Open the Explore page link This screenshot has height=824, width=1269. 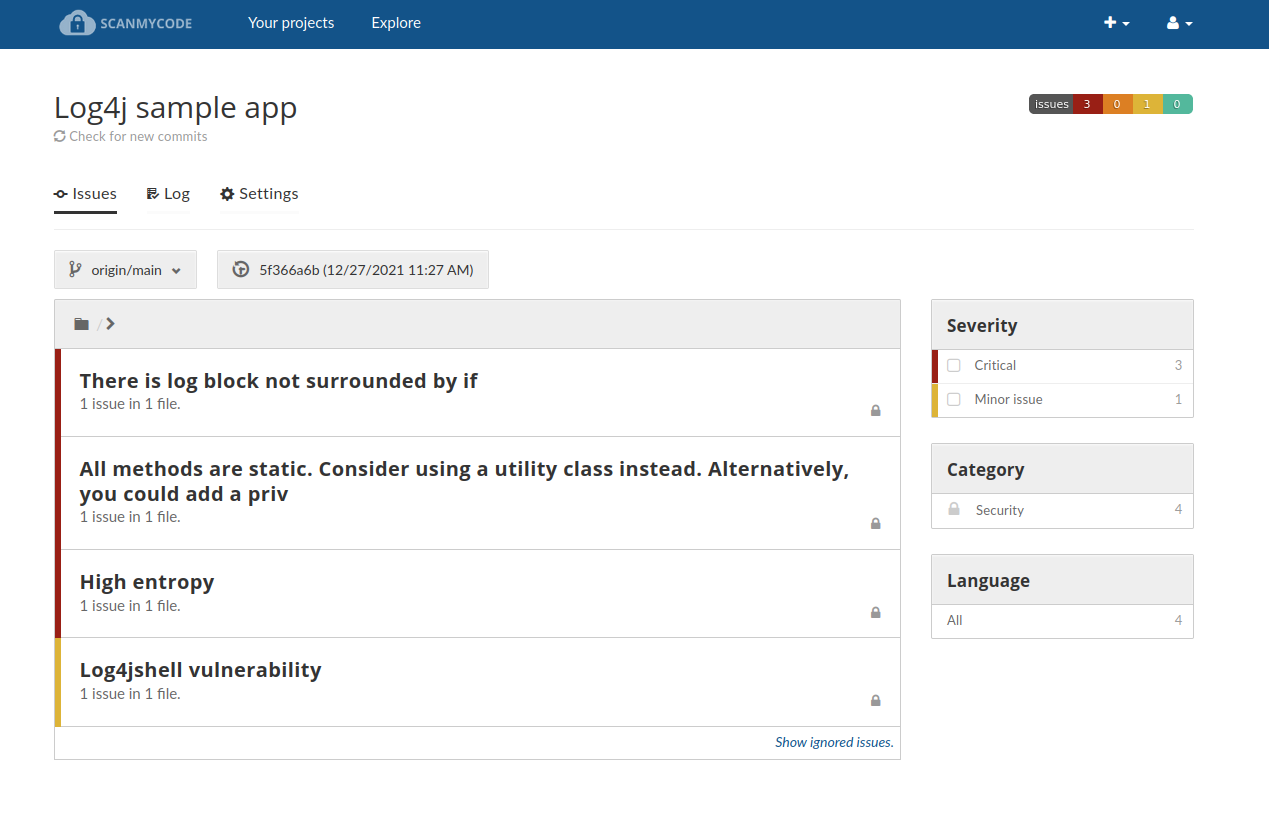(396, 23)
